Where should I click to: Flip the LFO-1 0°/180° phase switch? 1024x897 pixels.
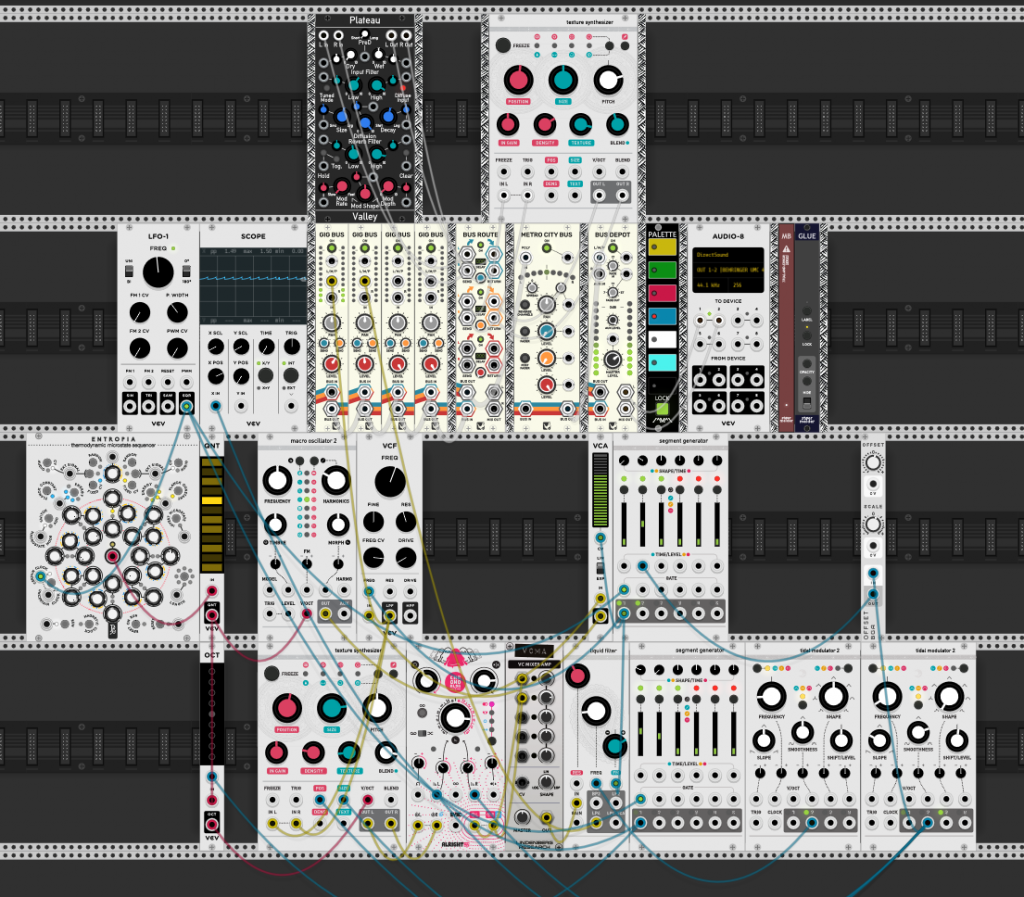tap(186, 270)
